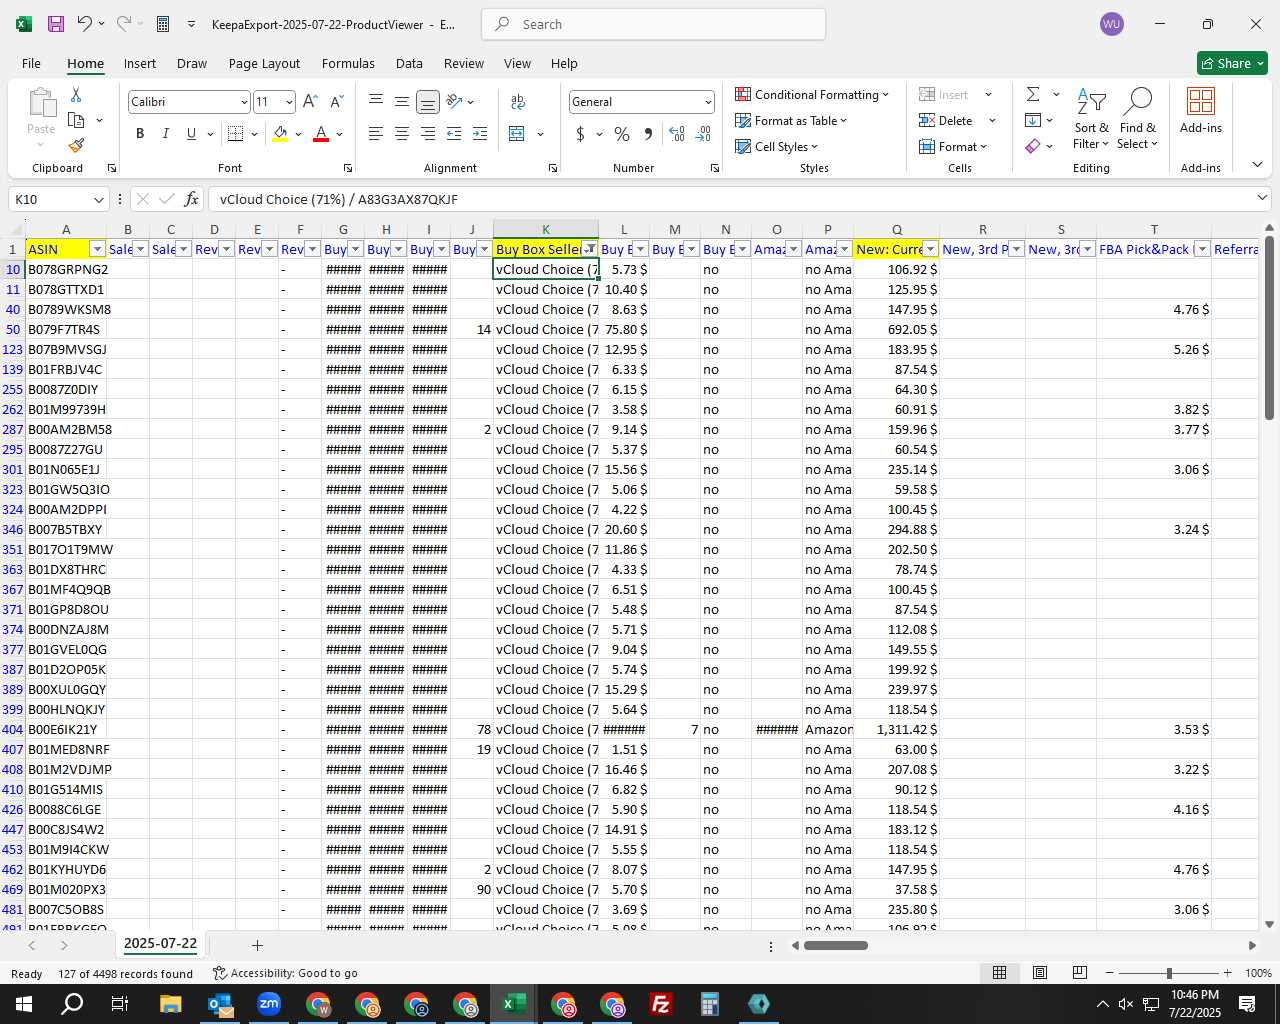Open the Name Box dropdown
This screenshot has width=1280, height=1024.
point(99,200)
